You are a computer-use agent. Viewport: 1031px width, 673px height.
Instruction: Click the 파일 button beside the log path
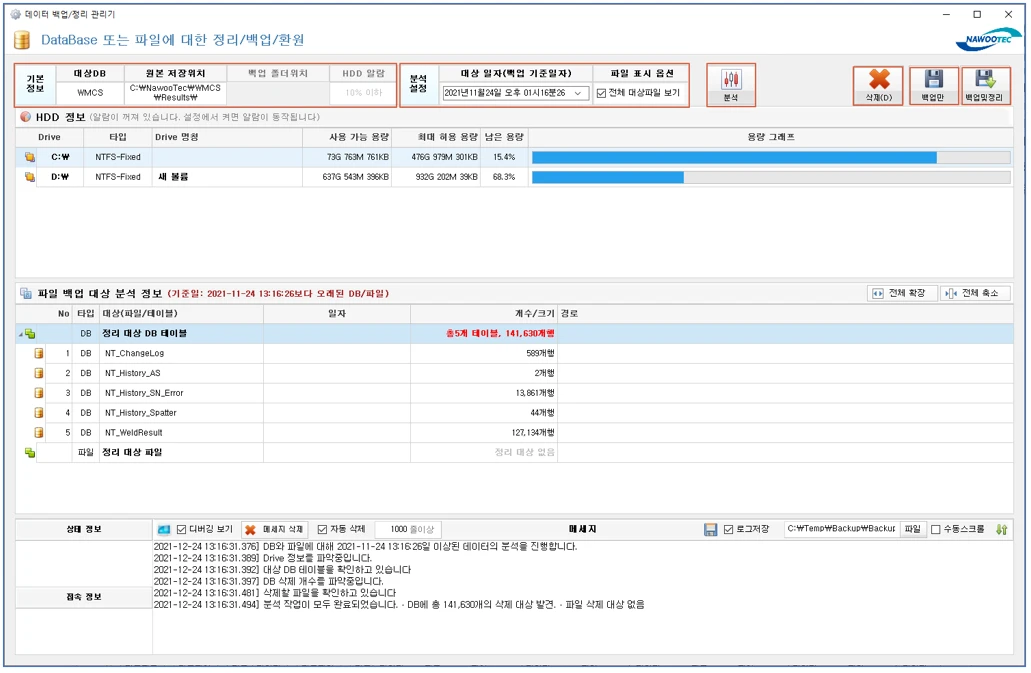[x=913, y=529]
